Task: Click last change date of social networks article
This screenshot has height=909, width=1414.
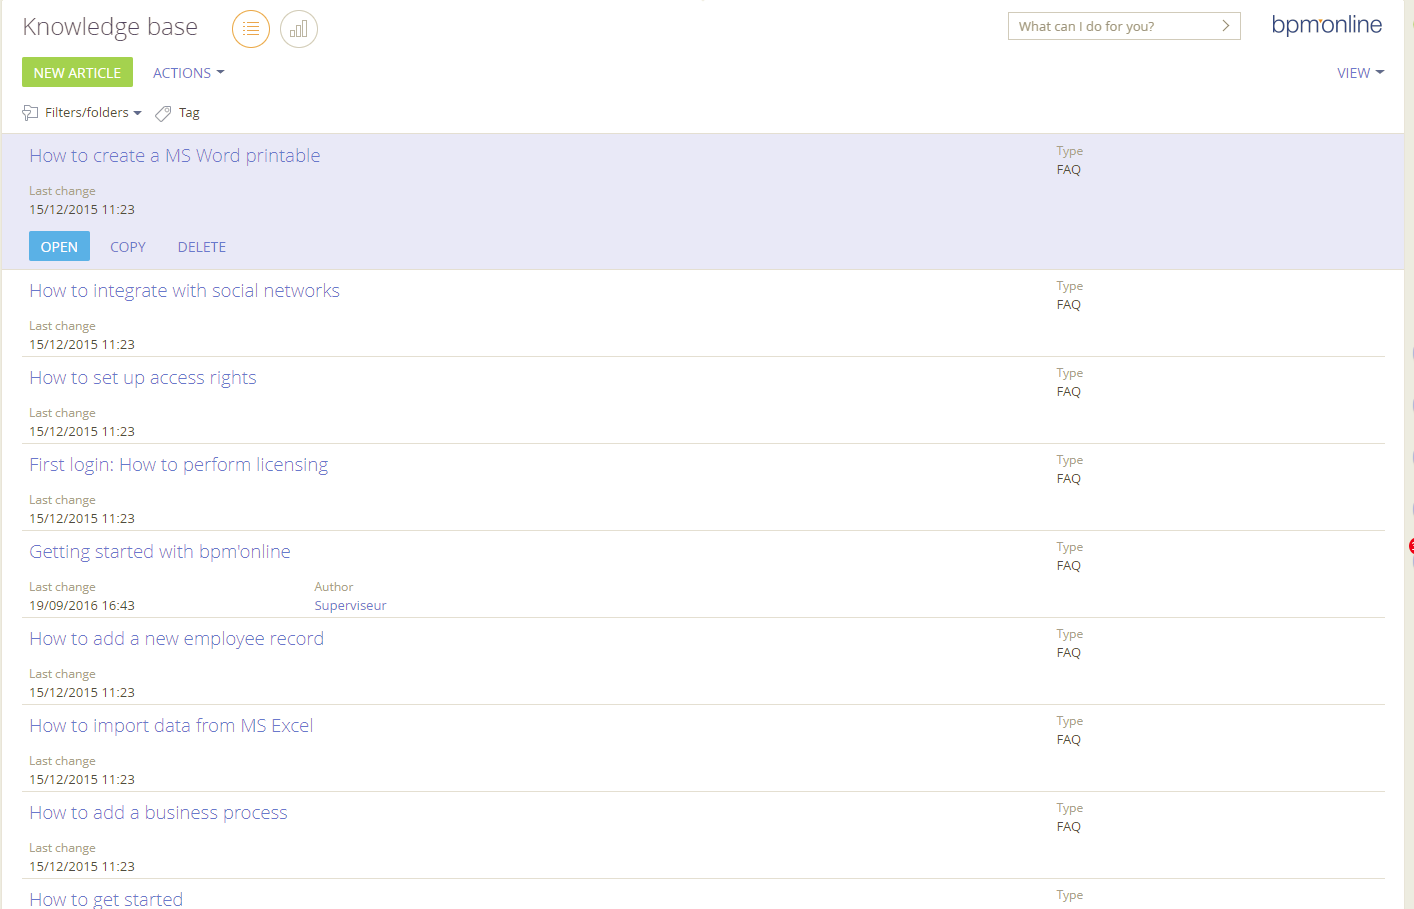Action: pyautogui.click(x=82, y=345)
